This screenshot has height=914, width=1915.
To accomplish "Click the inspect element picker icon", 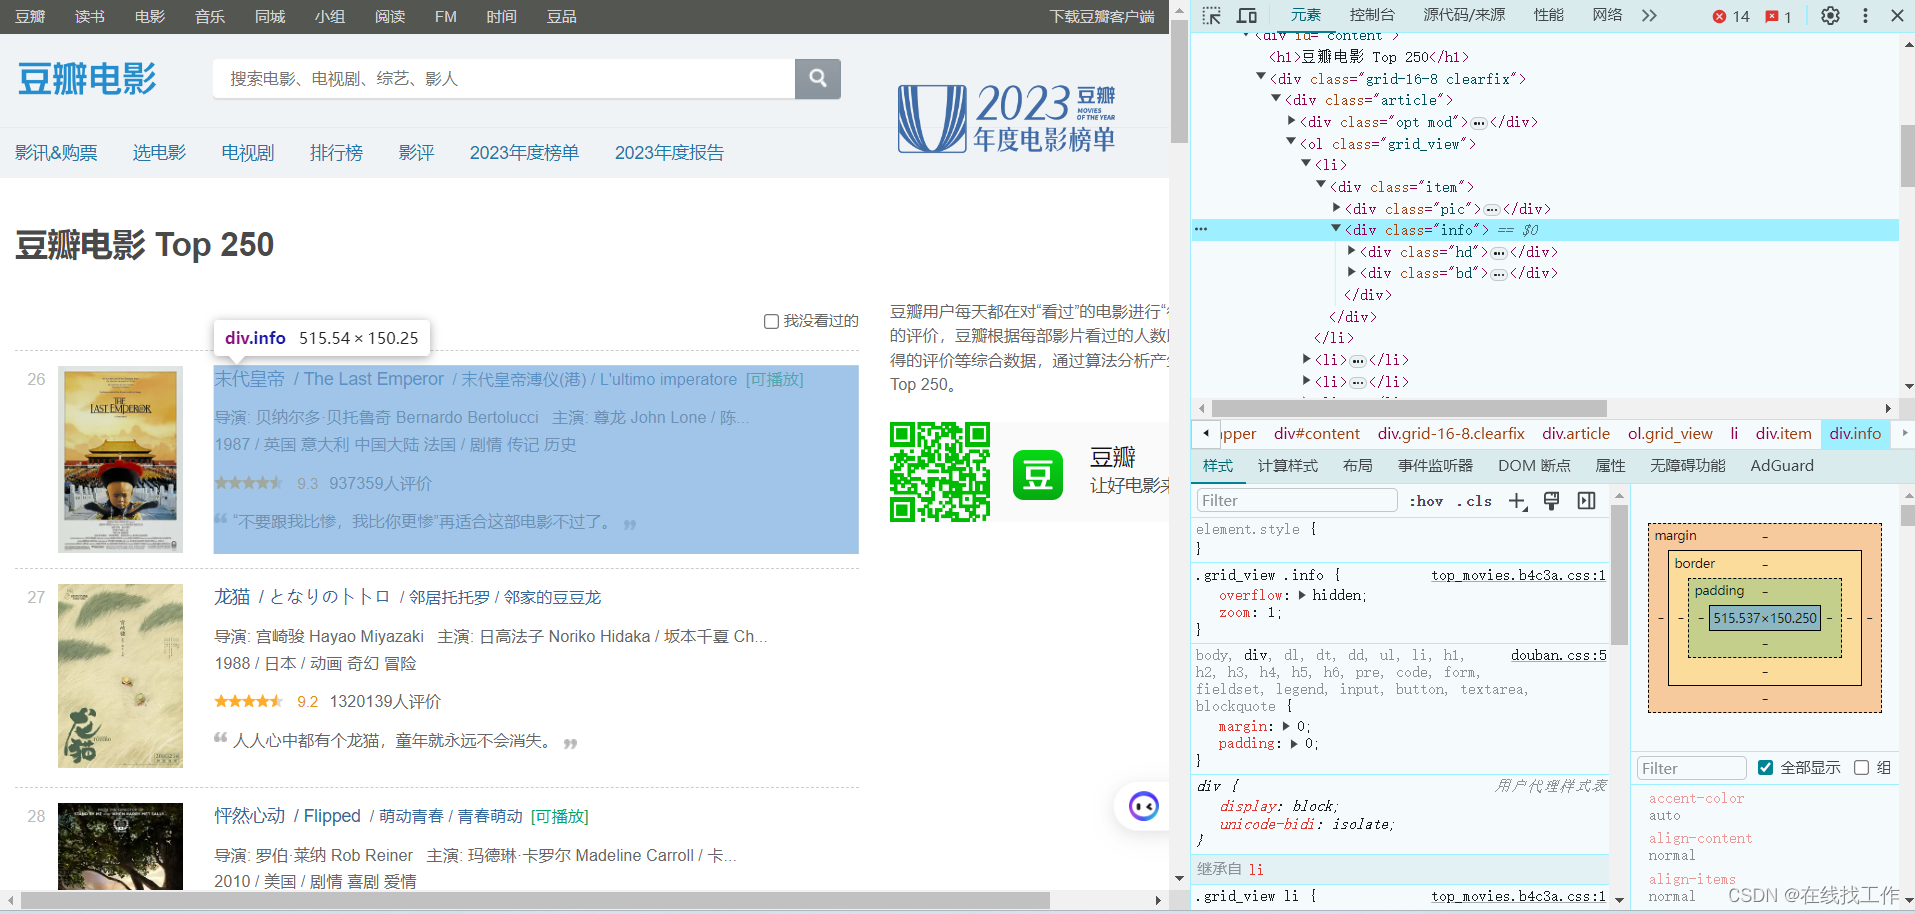I will click(x=1211, y=15).
